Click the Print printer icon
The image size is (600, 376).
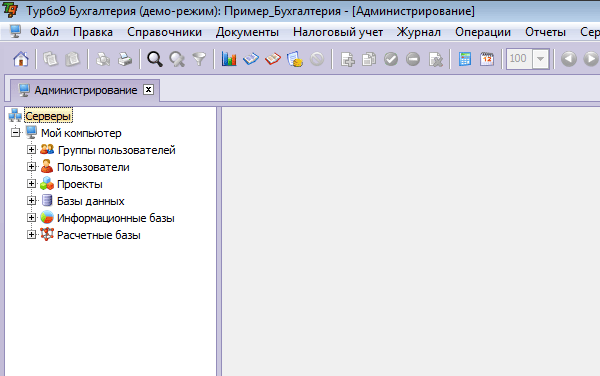125,59
